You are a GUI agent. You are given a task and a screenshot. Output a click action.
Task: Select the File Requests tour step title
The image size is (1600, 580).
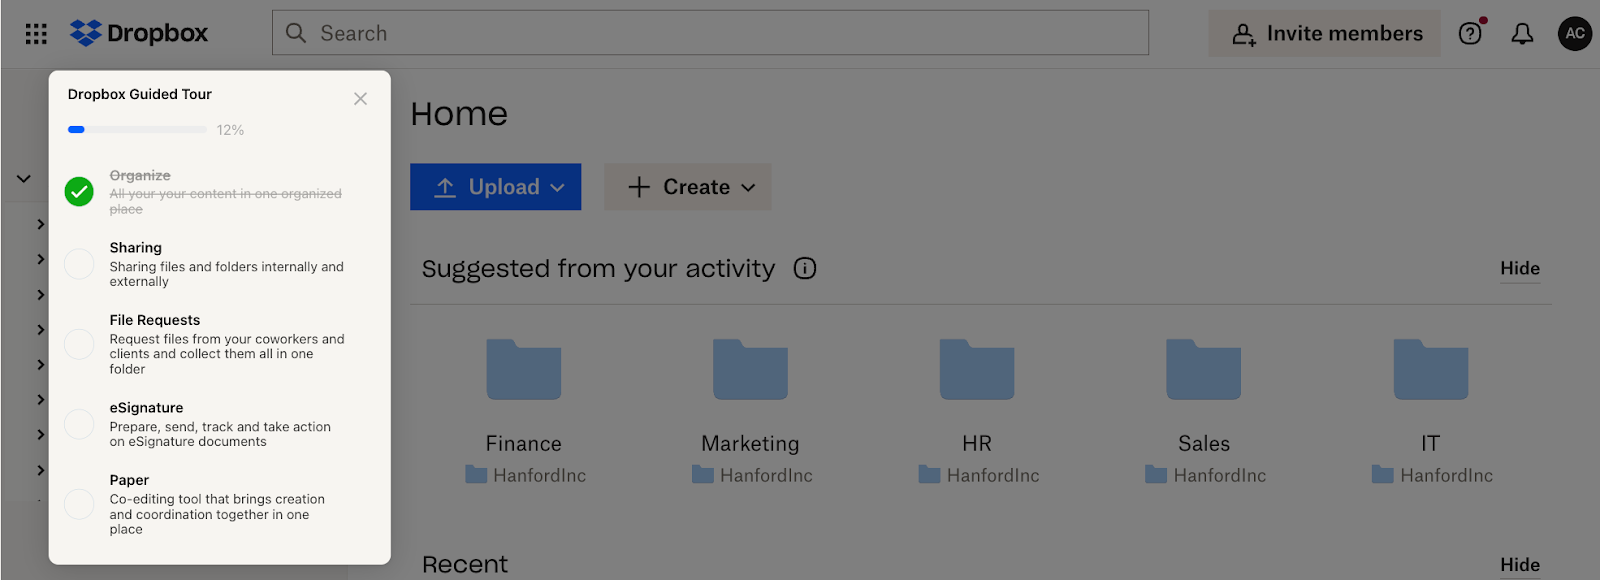[x=155, y=320]
